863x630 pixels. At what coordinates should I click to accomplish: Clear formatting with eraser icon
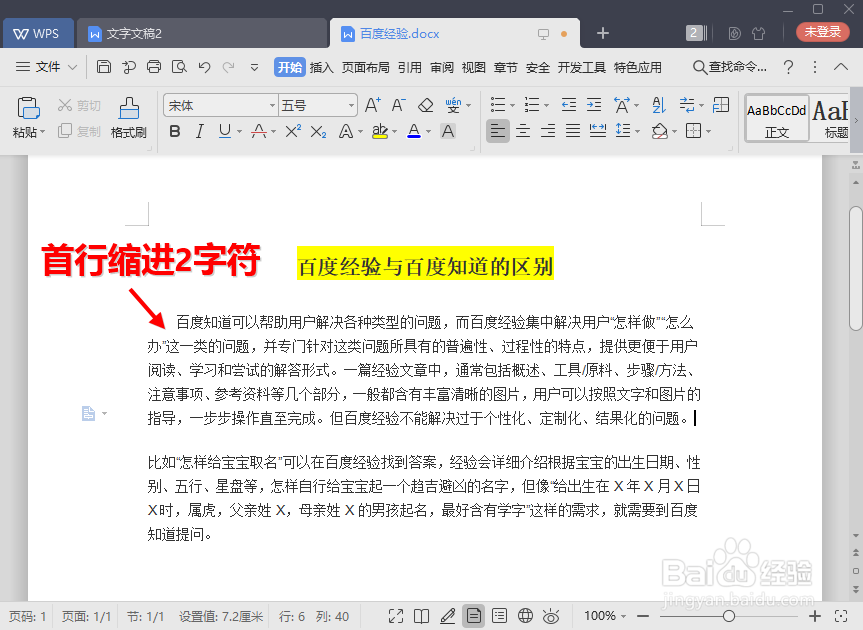[x=425, y=105]
